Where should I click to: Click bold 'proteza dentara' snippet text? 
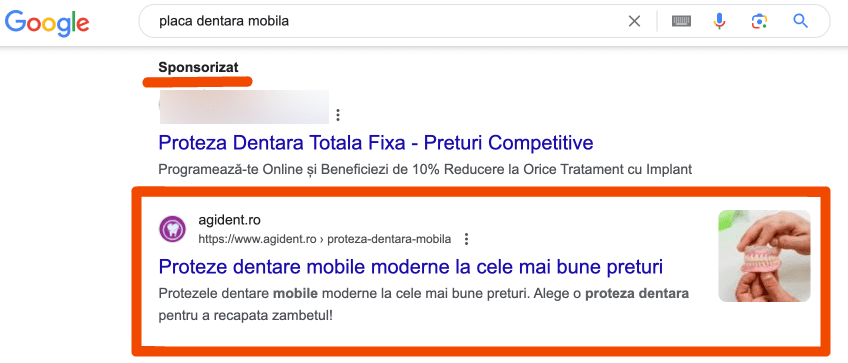(x=637, y=294)
